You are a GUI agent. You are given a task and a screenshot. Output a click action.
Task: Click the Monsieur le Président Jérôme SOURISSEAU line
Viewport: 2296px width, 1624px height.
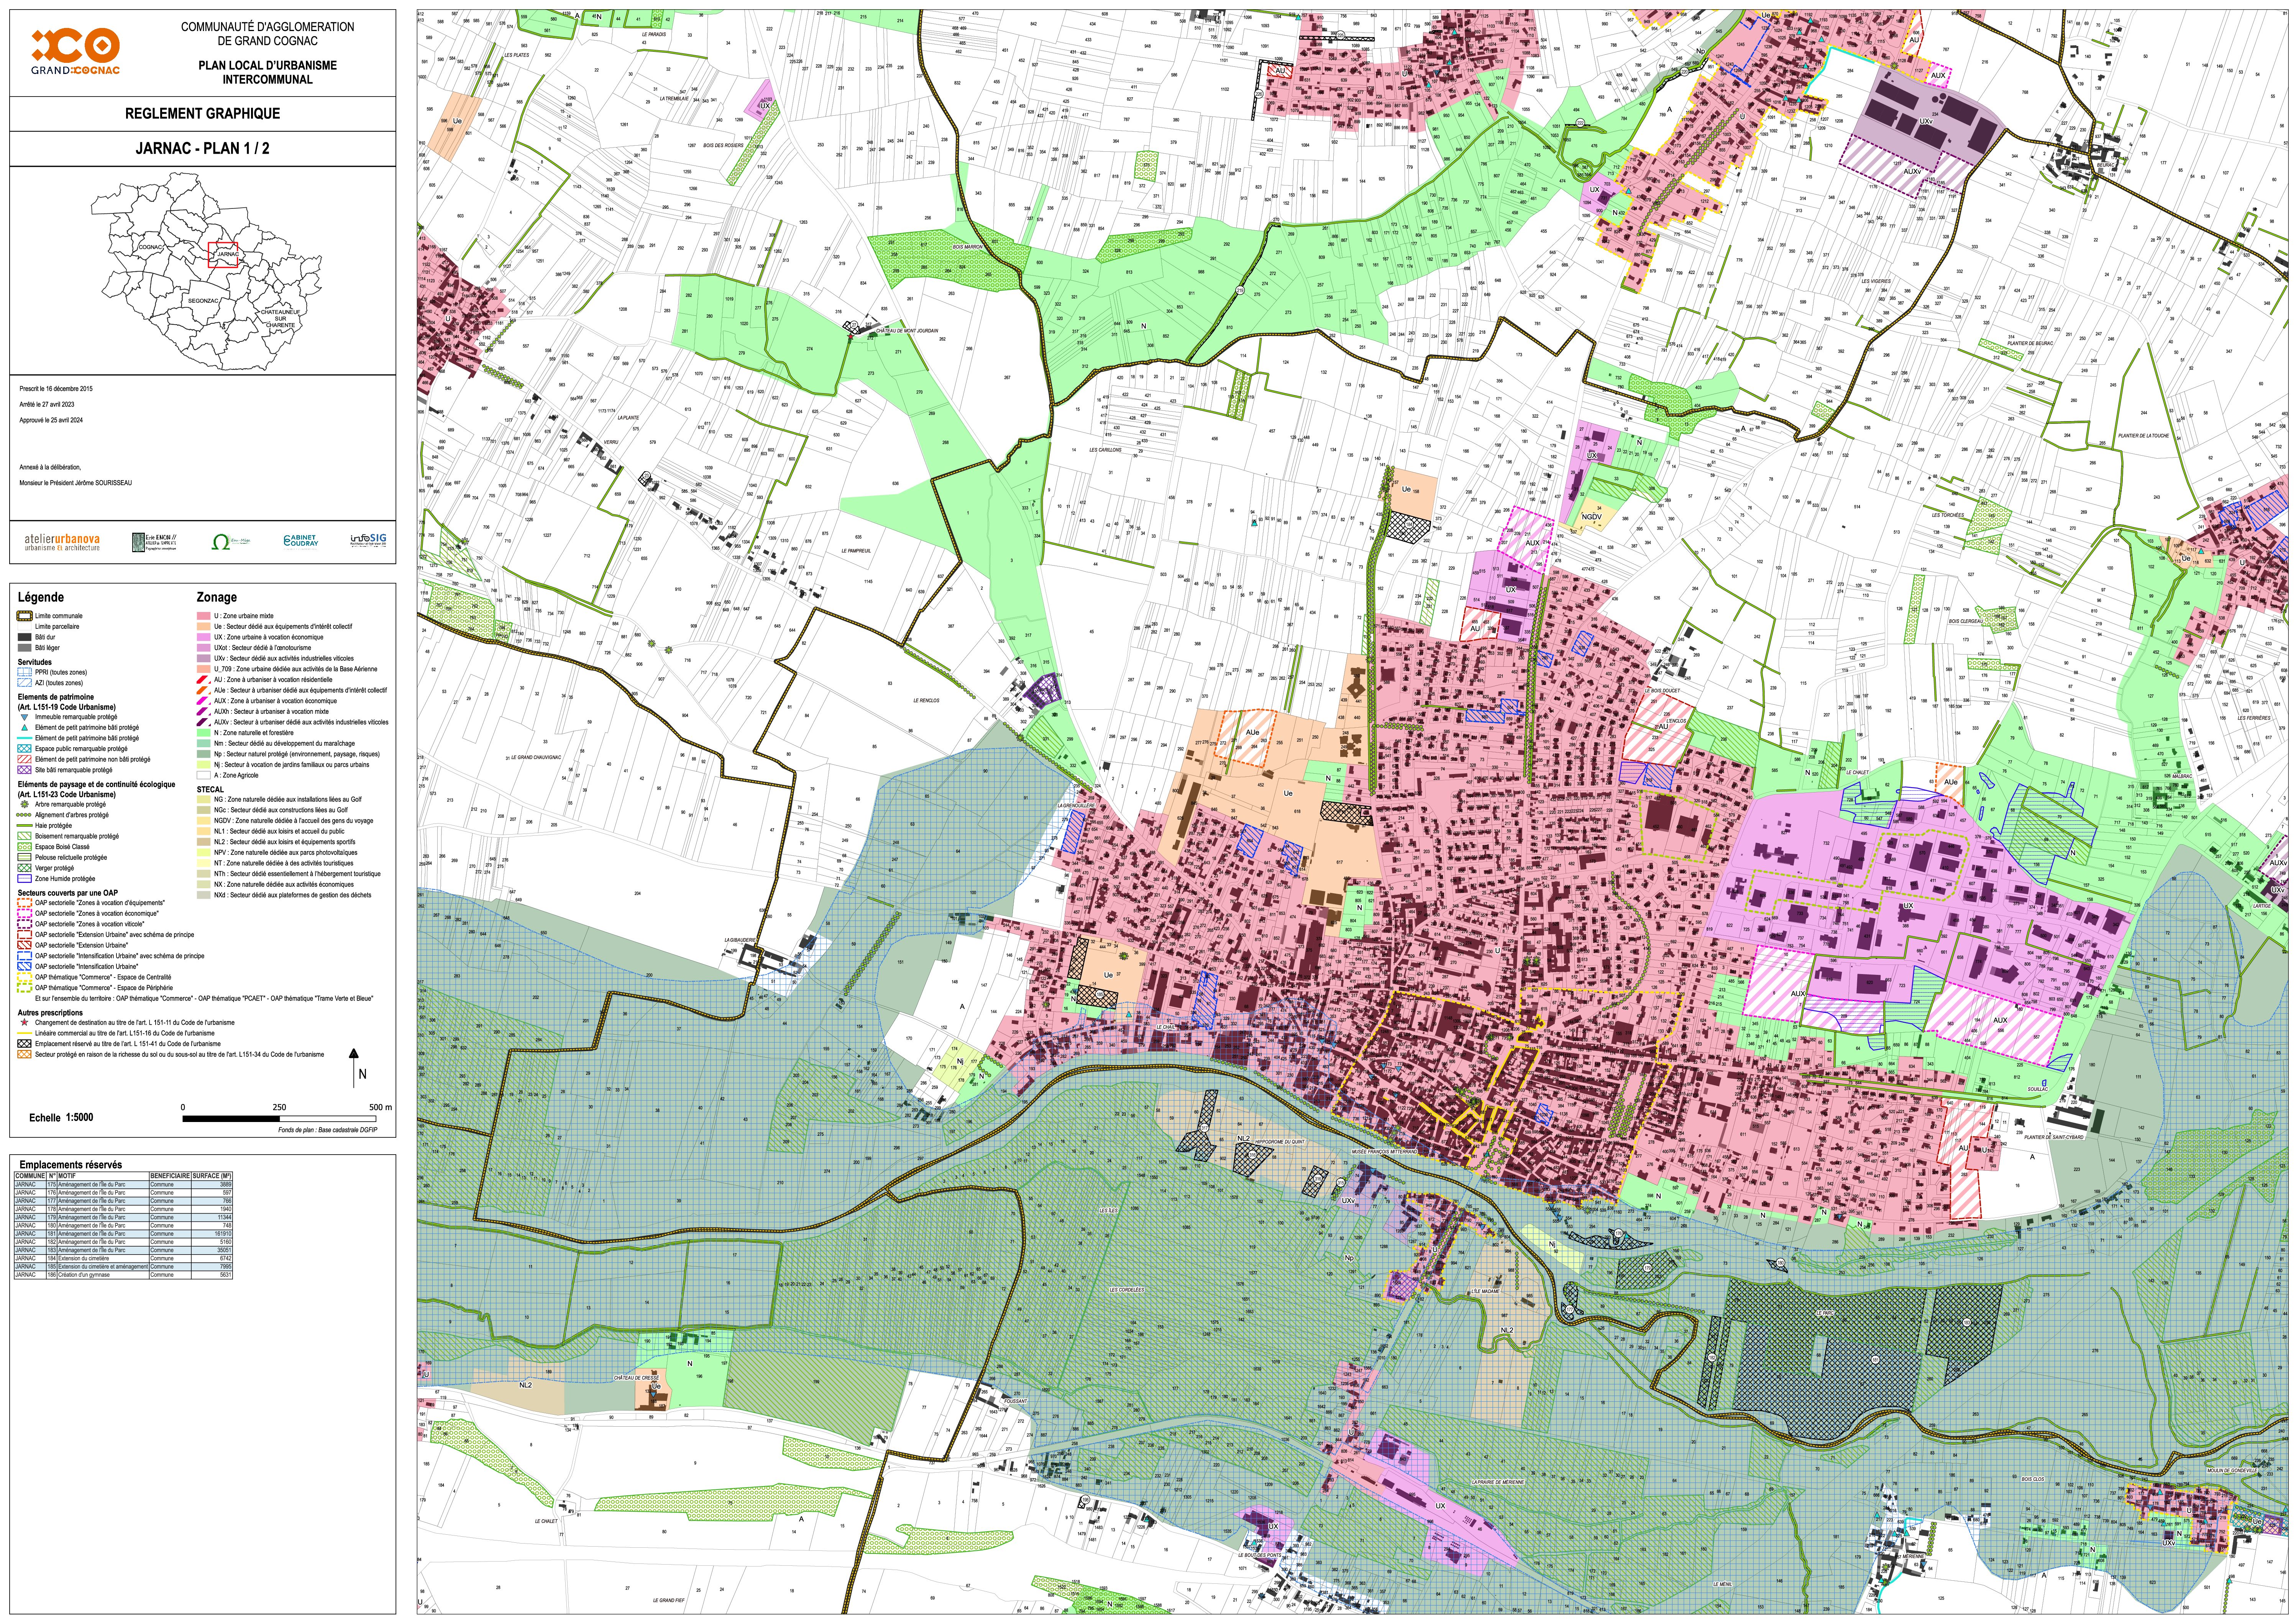pyautogui.click(x=75, y=483)
